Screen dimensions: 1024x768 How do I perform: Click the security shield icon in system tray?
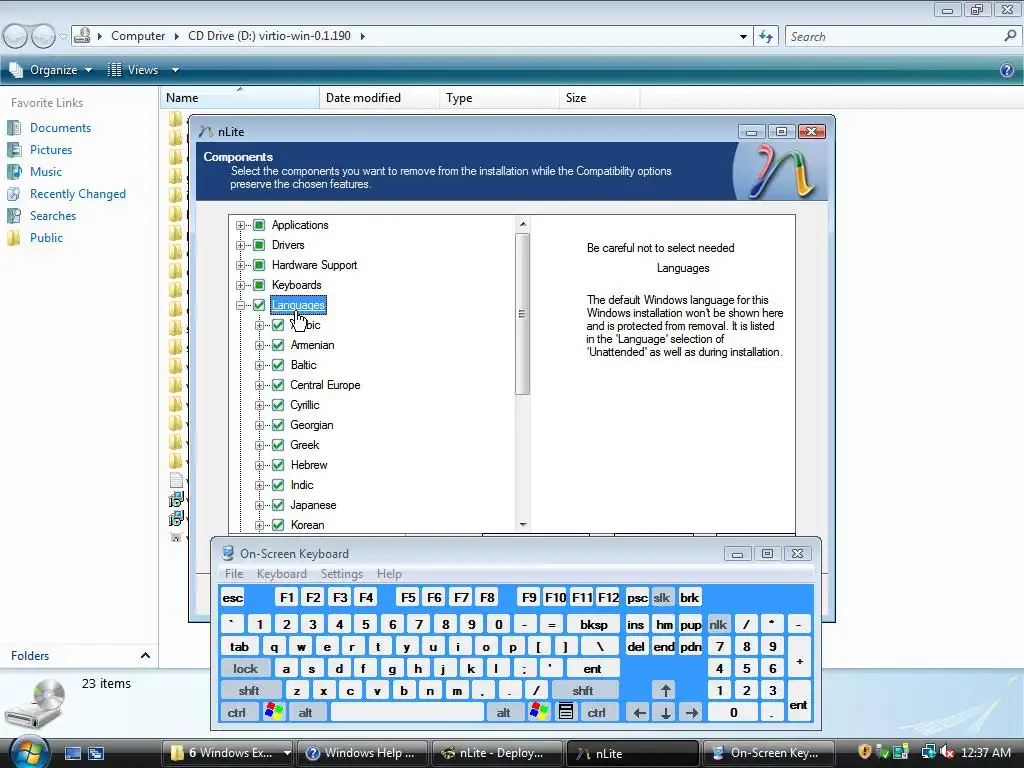(x=865, y=752)
